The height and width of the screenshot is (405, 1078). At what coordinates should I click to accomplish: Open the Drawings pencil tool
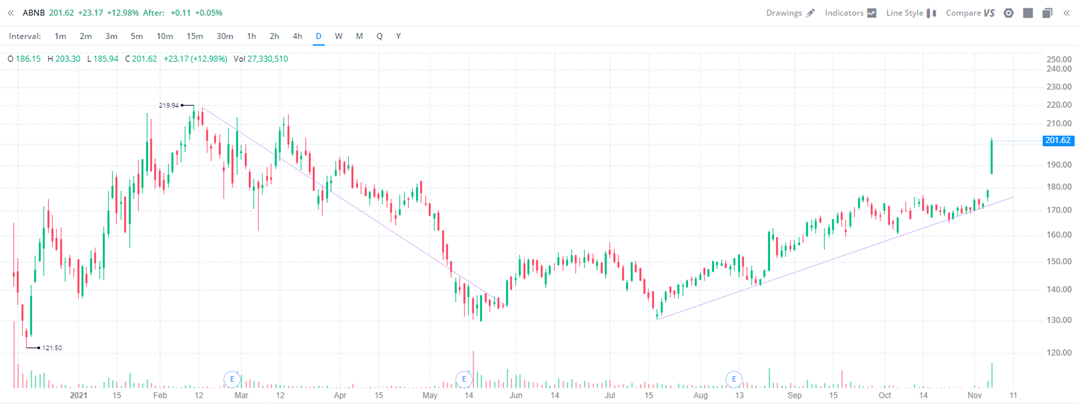(x=810, y=12)
